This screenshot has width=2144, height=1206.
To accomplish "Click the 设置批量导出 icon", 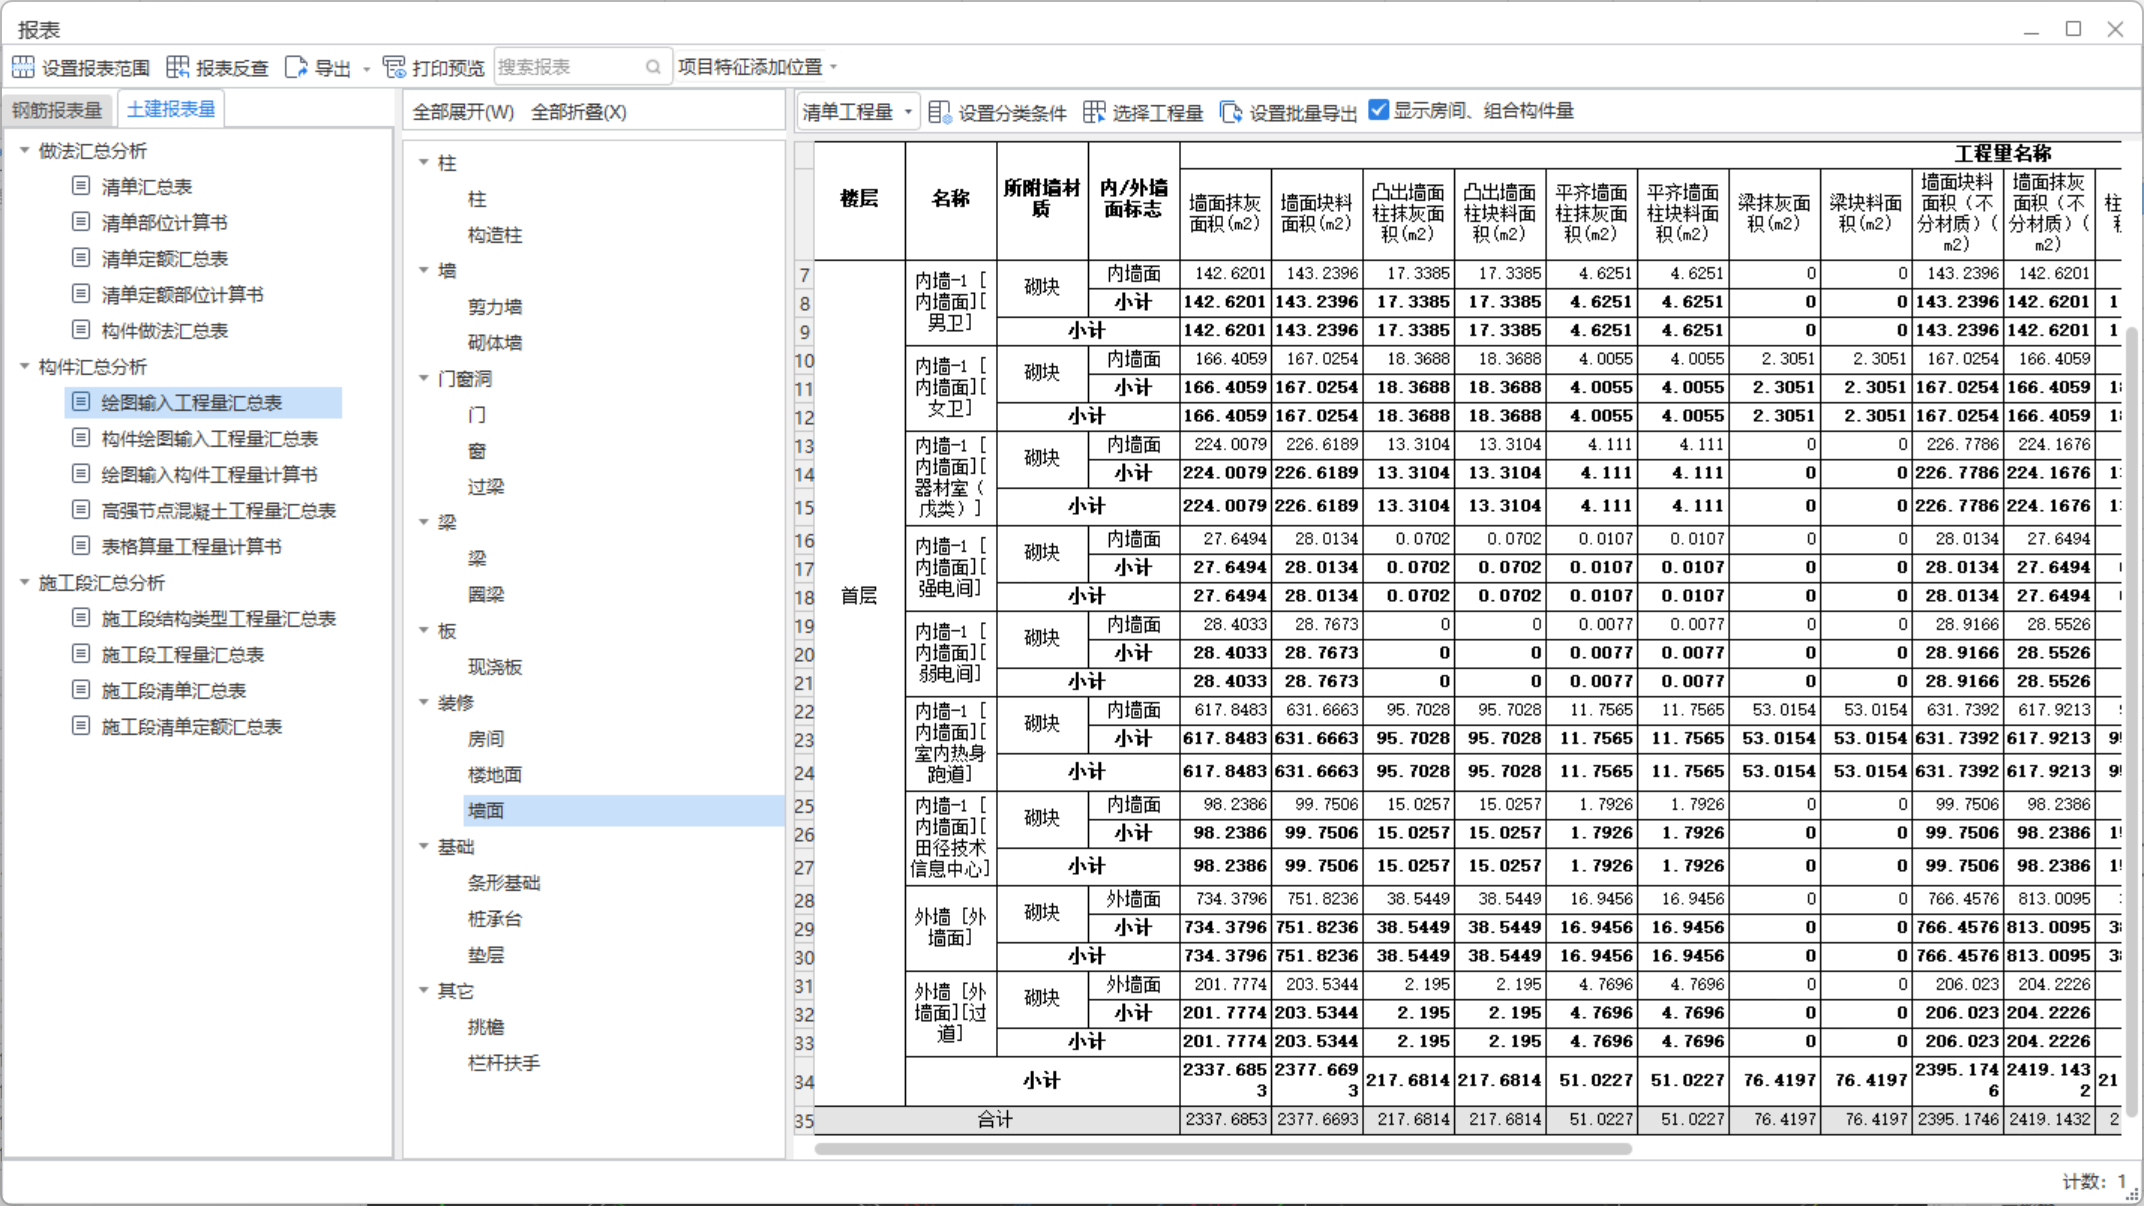I will pos(1231,112).
